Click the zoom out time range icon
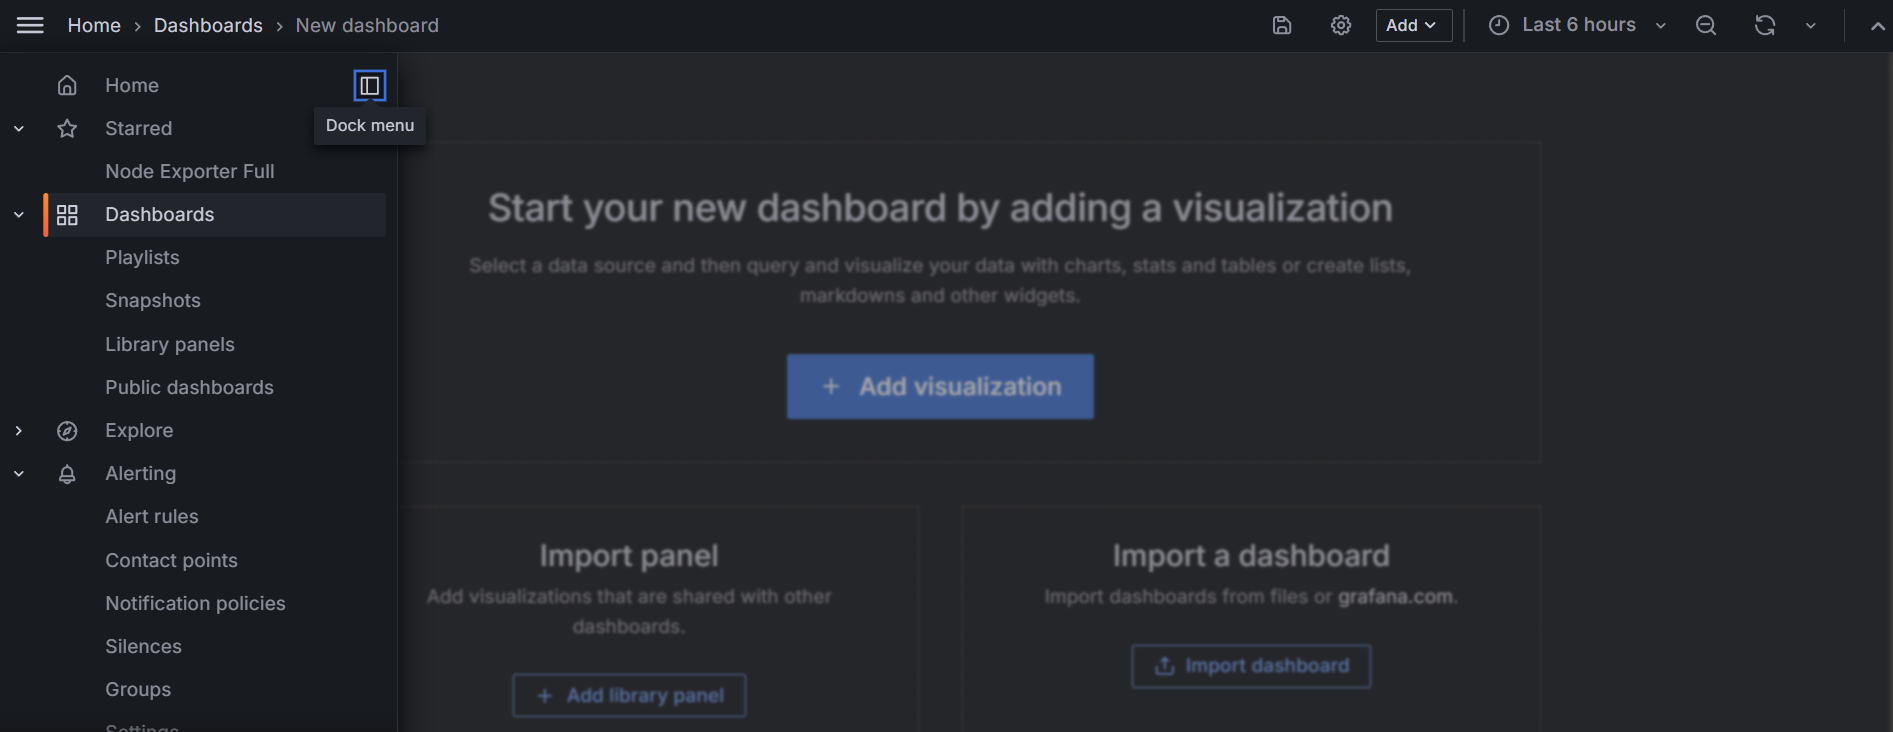This screenshot has height=732, width=1893. 1706,25
